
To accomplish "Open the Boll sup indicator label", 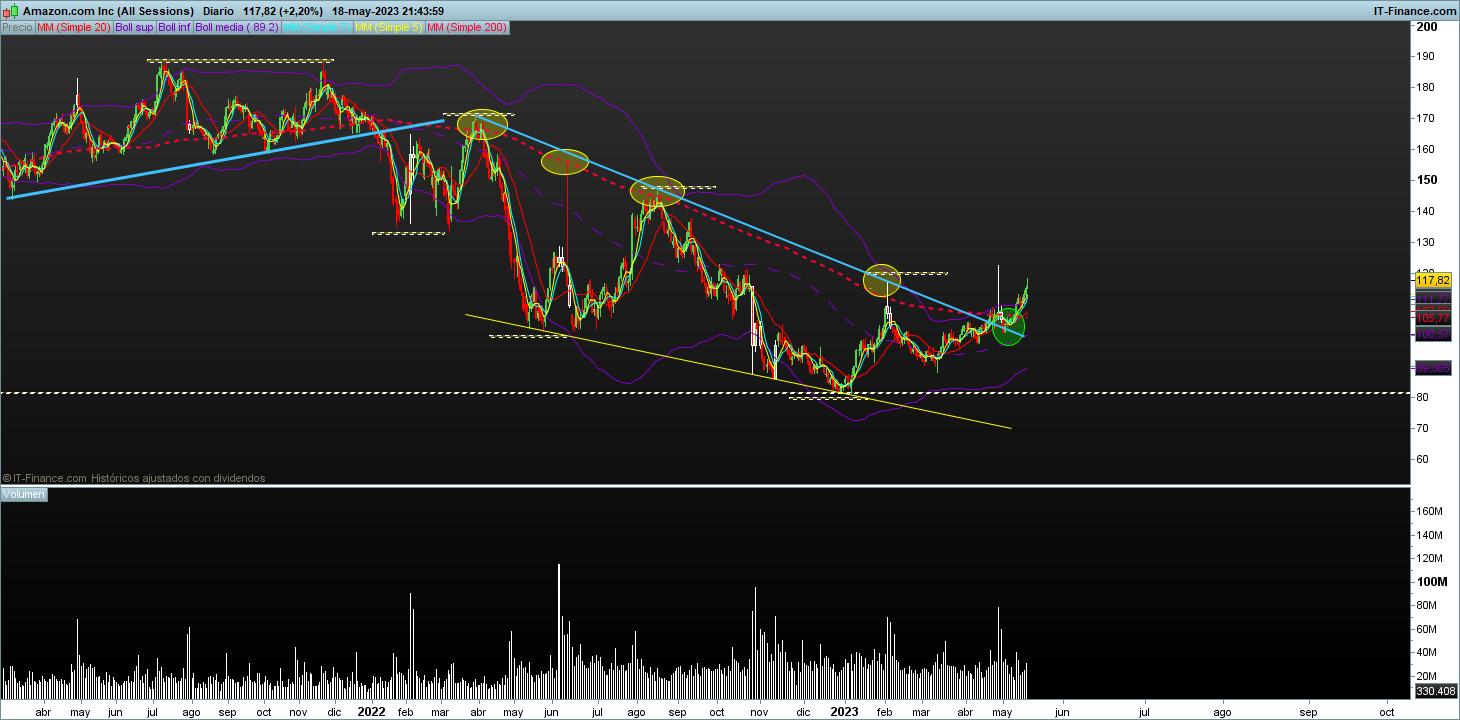I will pos(135,27).
